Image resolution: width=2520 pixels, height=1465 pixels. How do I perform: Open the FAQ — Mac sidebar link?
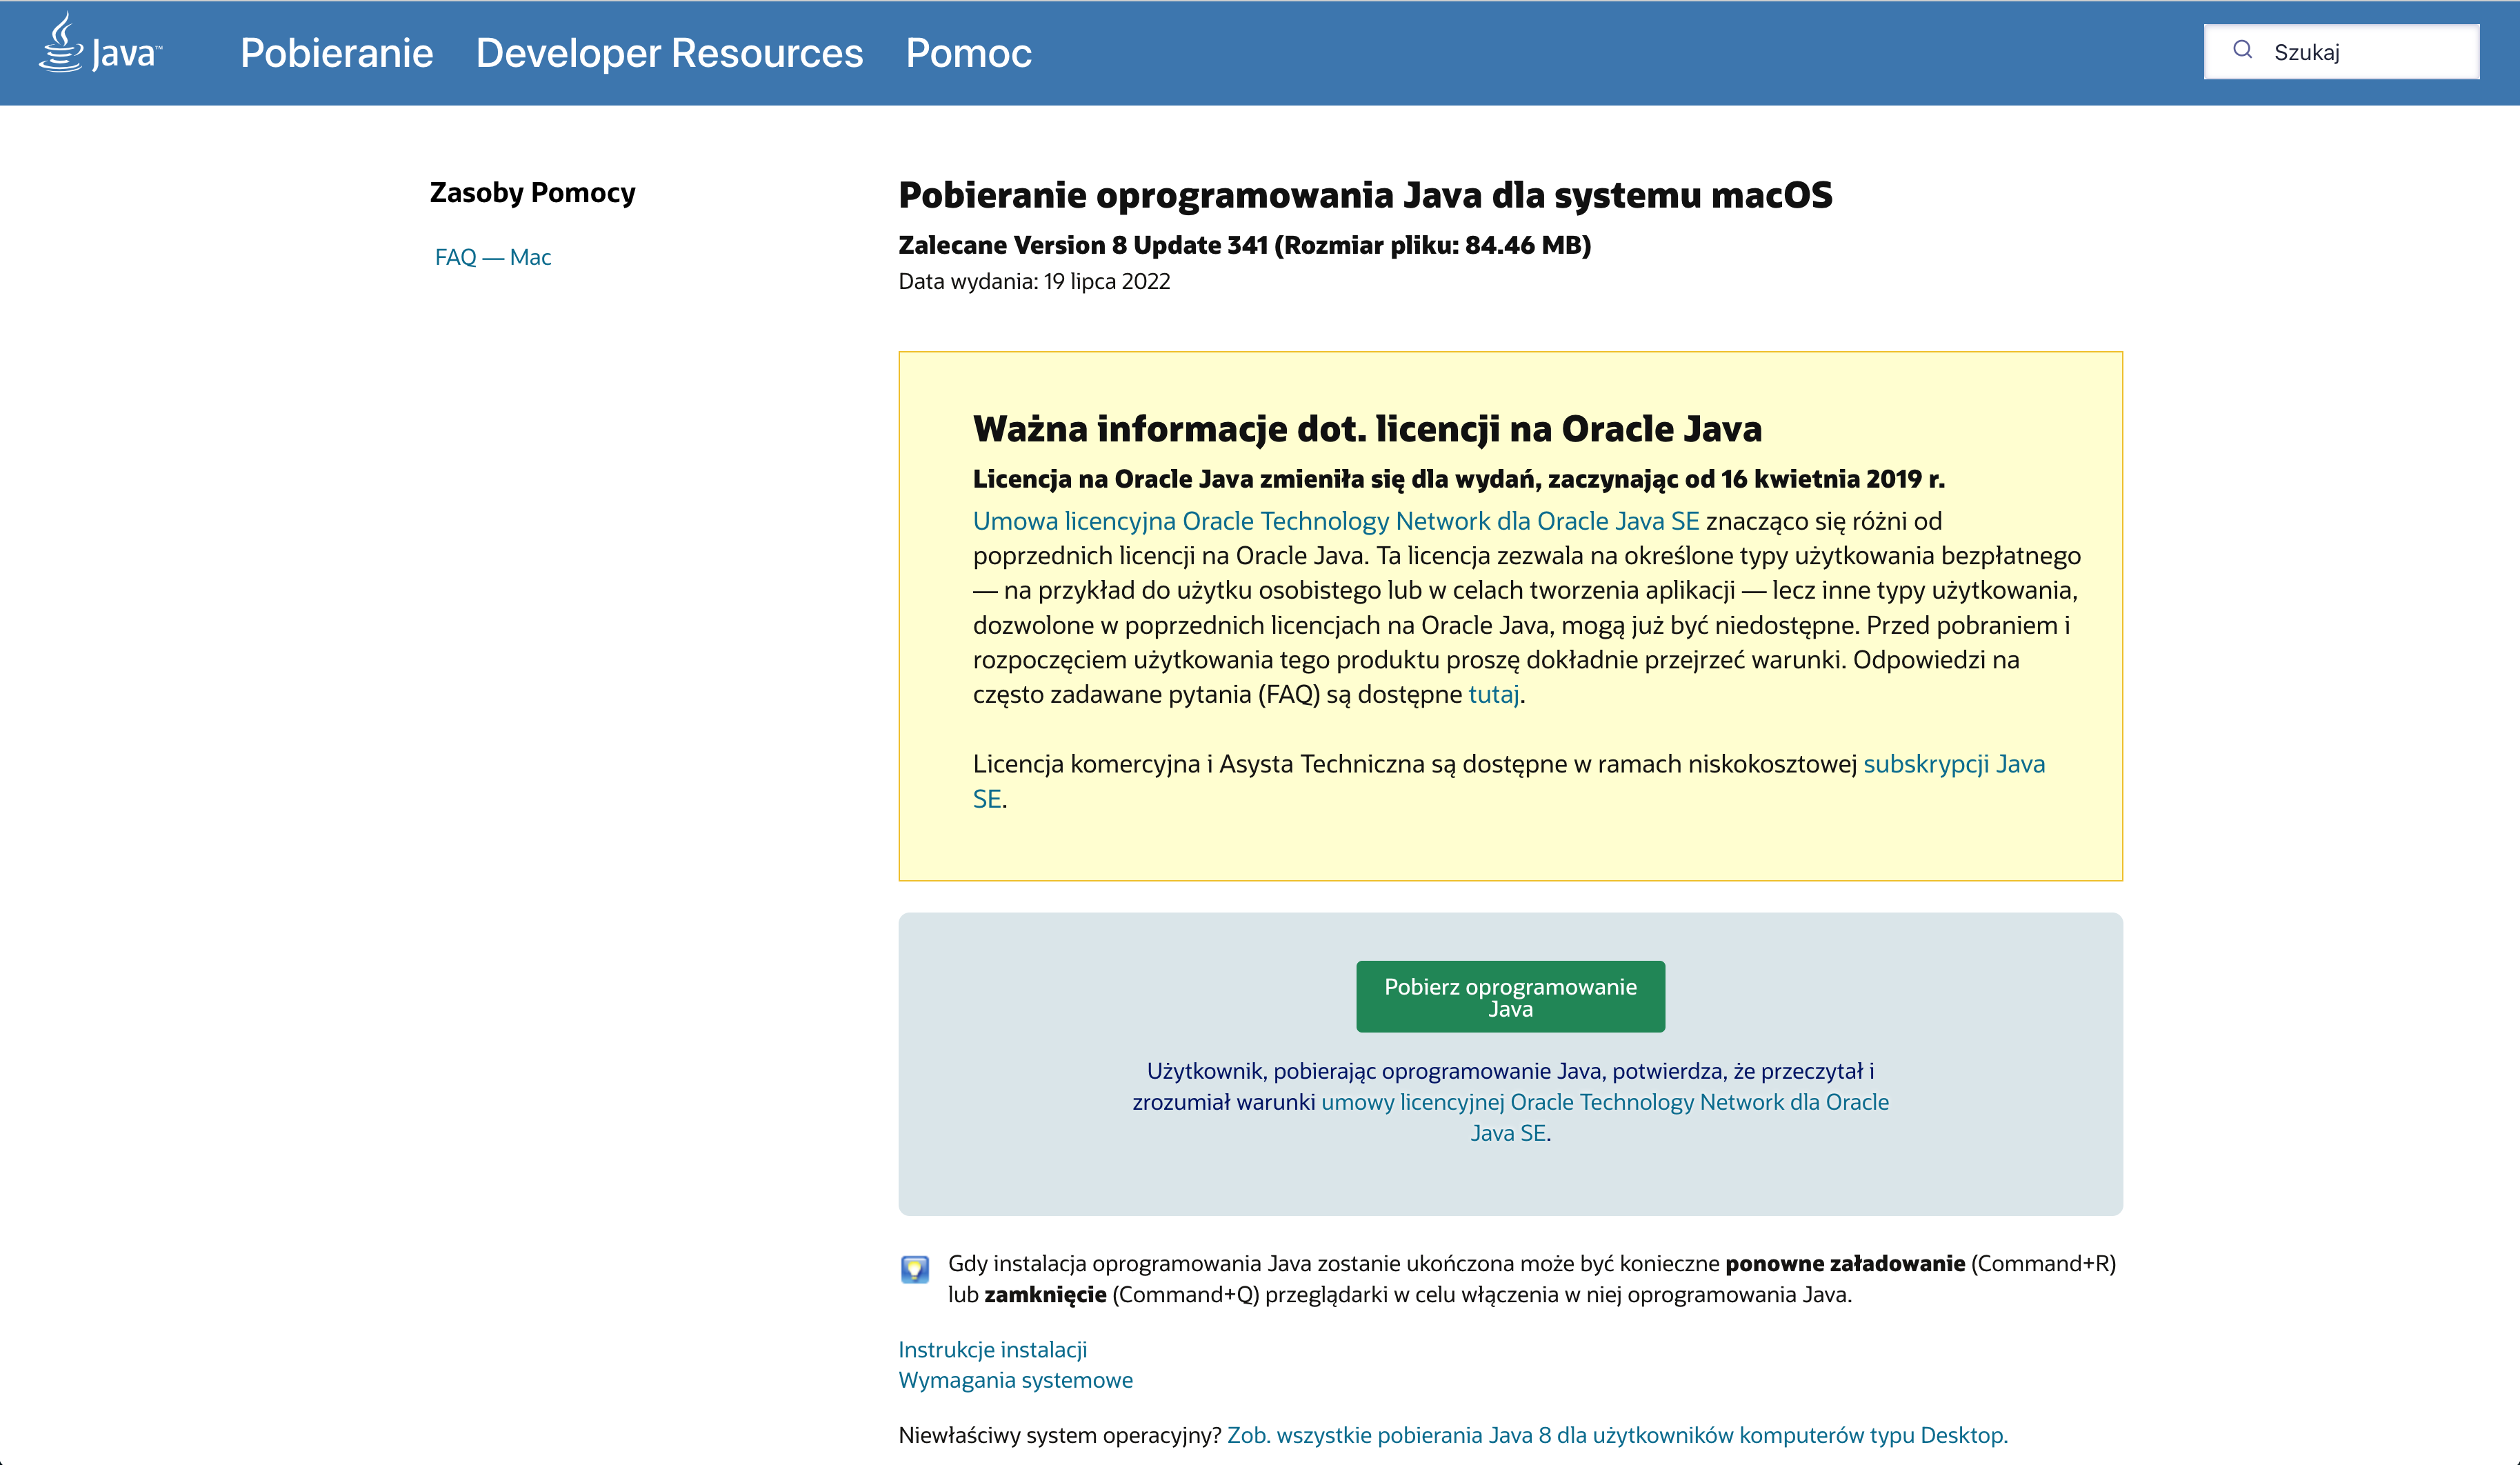click(x=492, y=257)
